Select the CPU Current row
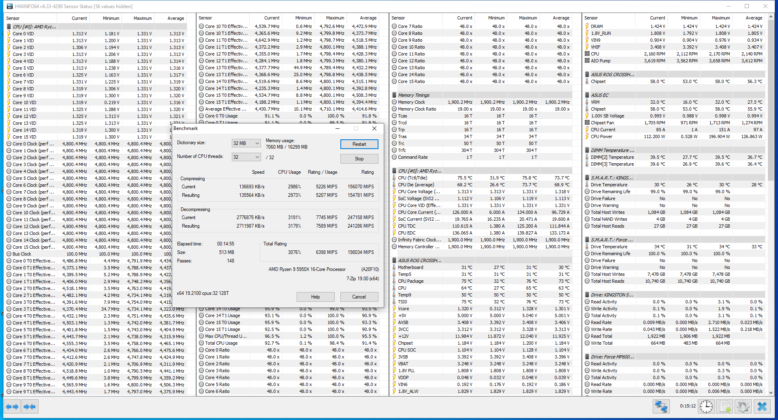778x420 pixels. [674, 130]
